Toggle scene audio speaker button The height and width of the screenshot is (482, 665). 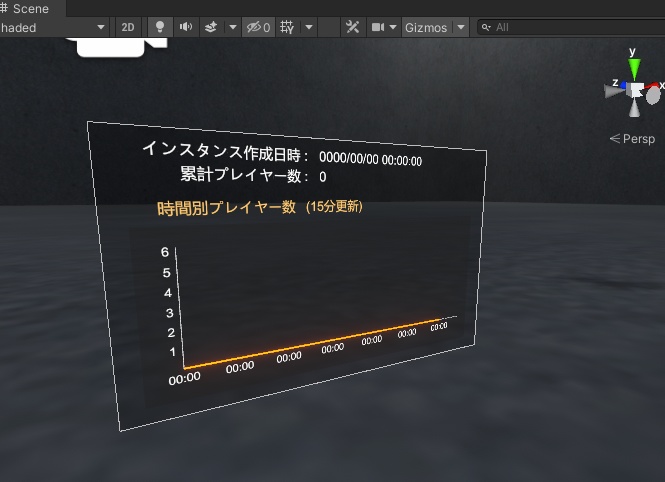[186, 28]
